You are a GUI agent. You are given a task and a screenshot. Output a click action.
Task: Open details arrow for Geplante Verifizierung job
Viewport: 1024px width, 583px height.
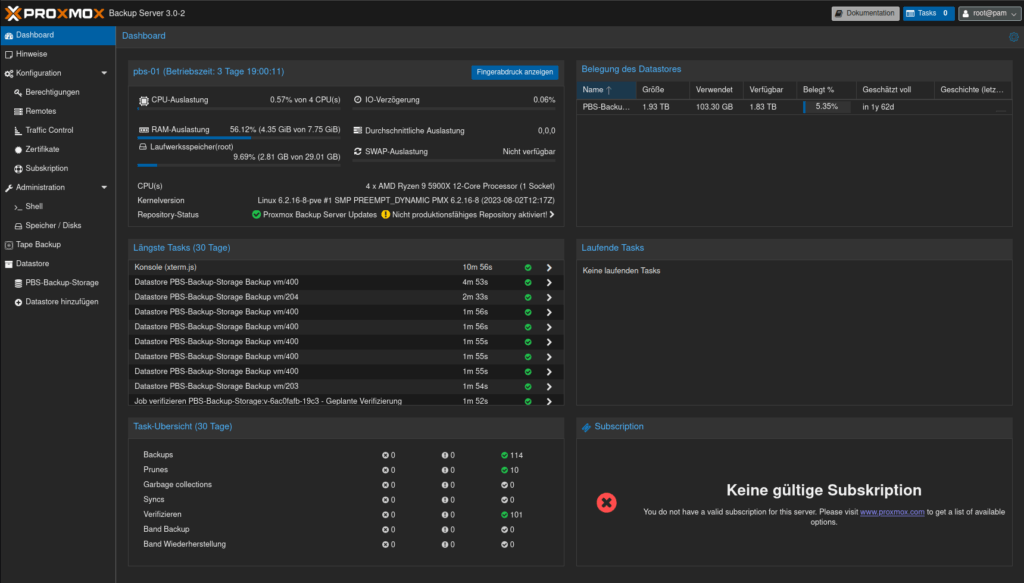(549, 402)
